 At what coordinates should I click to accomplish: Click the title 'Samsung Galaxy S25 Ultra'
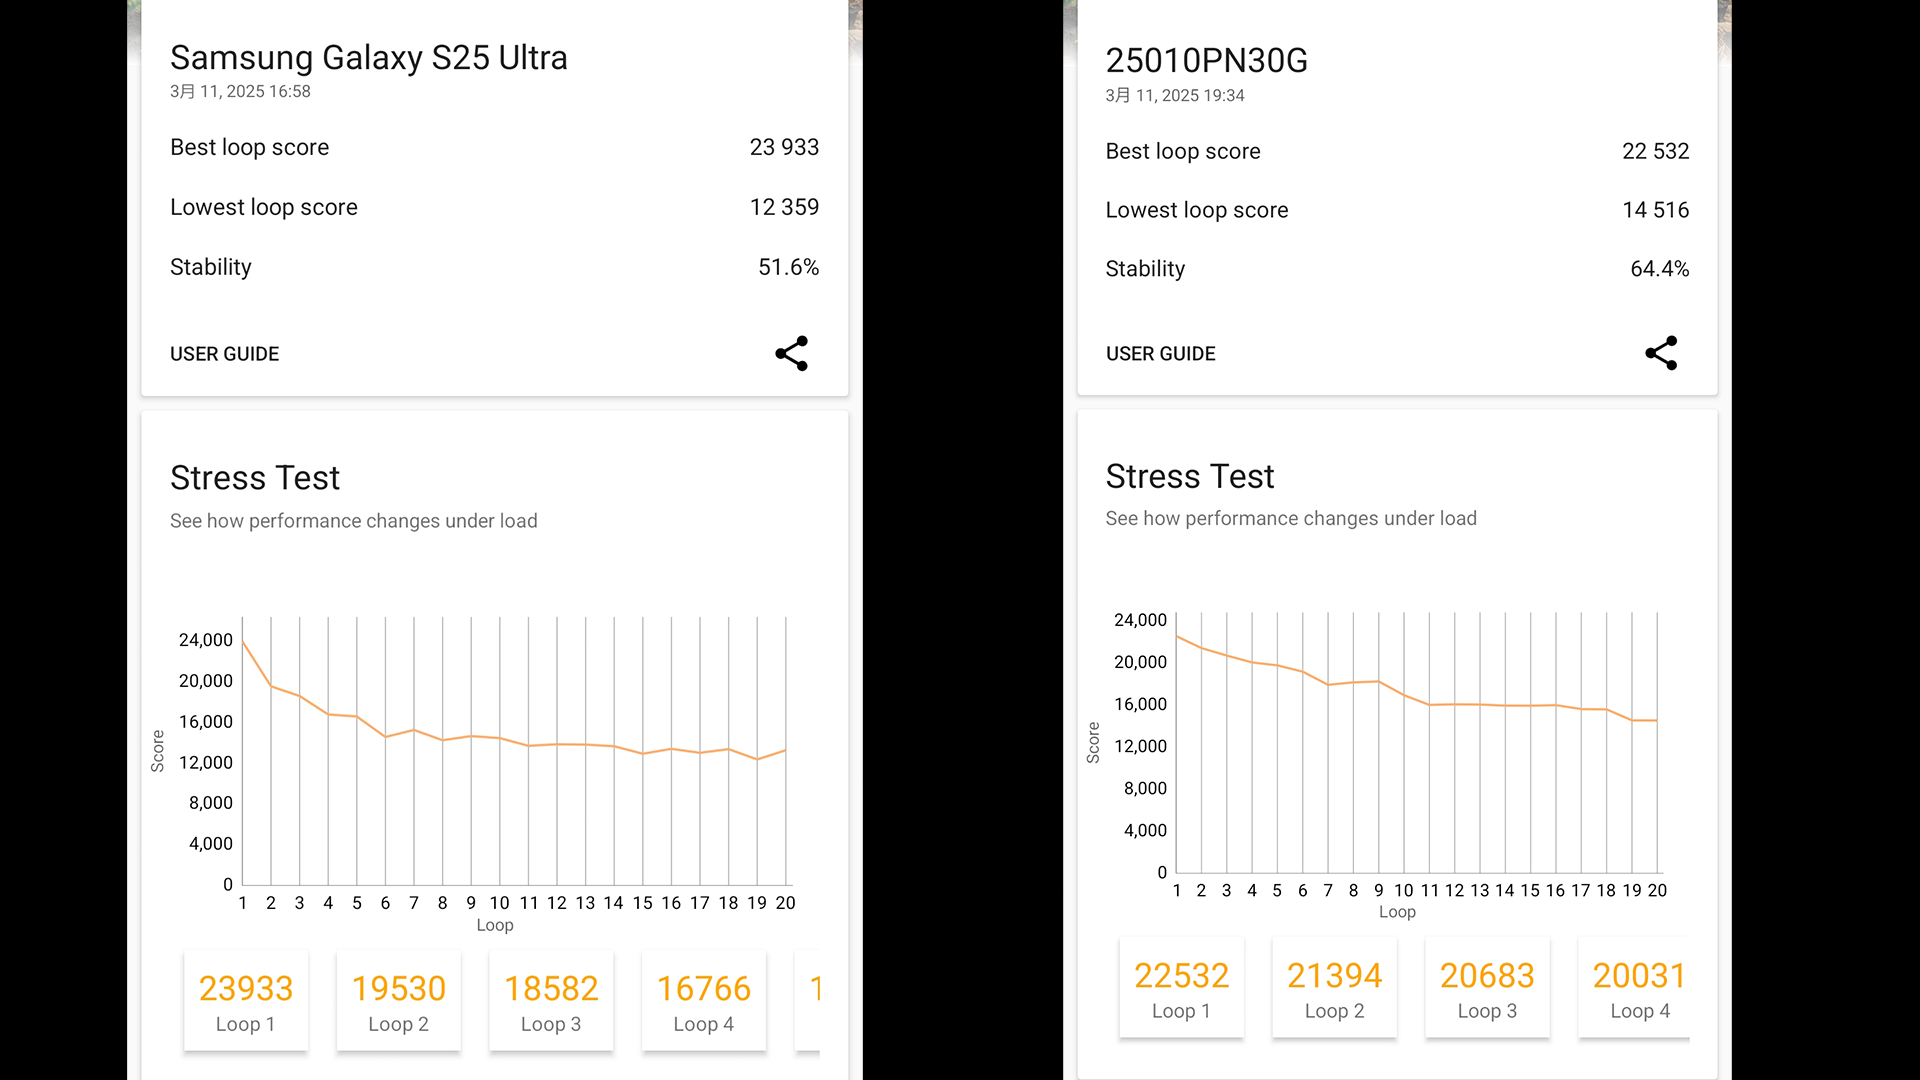pos(369,58)
